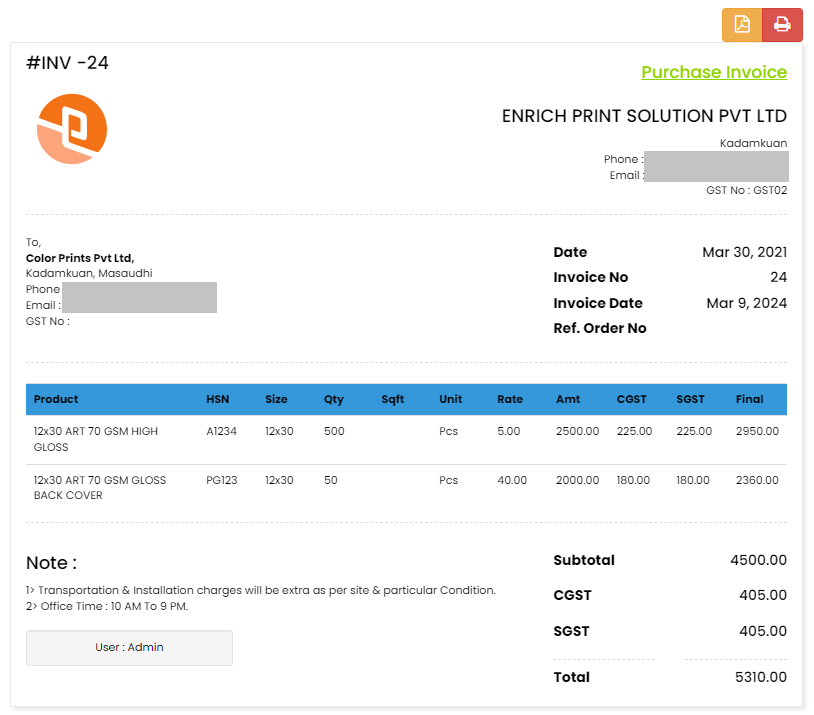Image resolution: width=814 pixels, height=715 pixels.
Task: Click the #INV -24 heading
Action: 68,63
